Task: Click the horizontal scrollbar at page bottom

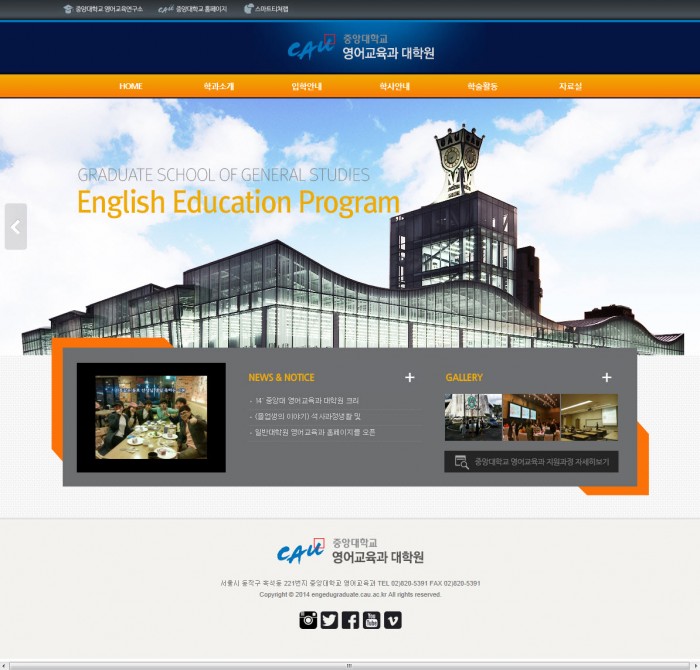Action: (349, 665)
